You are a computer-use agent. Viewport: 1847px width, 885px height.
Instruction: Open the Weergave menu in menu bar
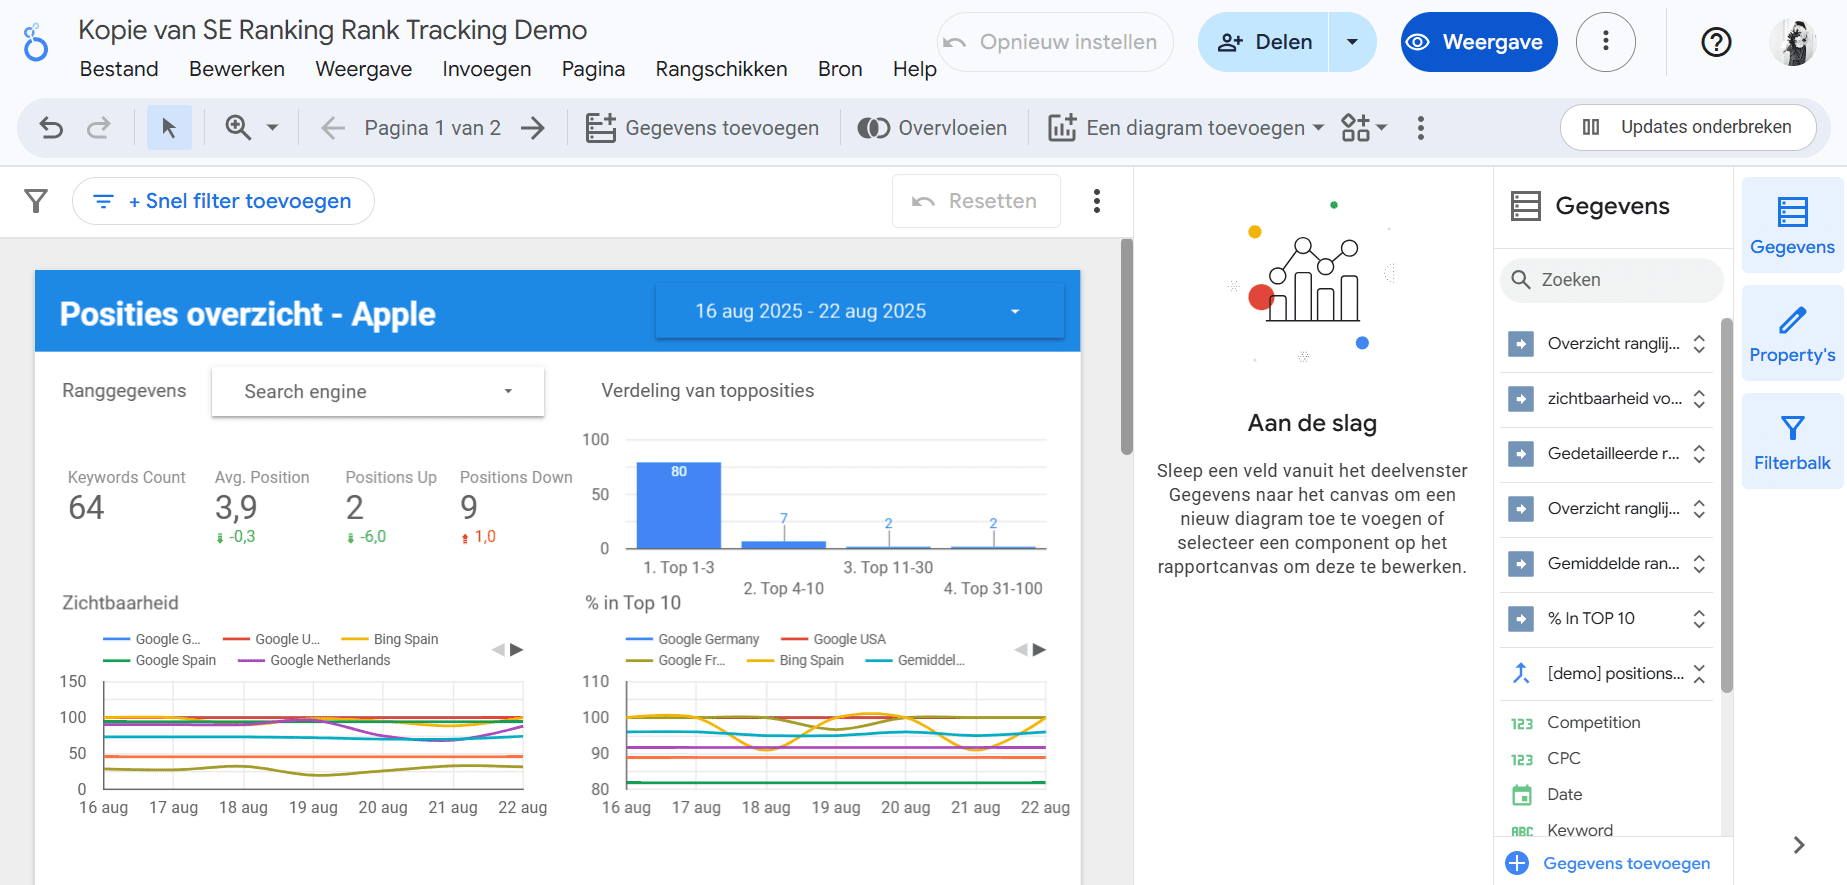364,69
